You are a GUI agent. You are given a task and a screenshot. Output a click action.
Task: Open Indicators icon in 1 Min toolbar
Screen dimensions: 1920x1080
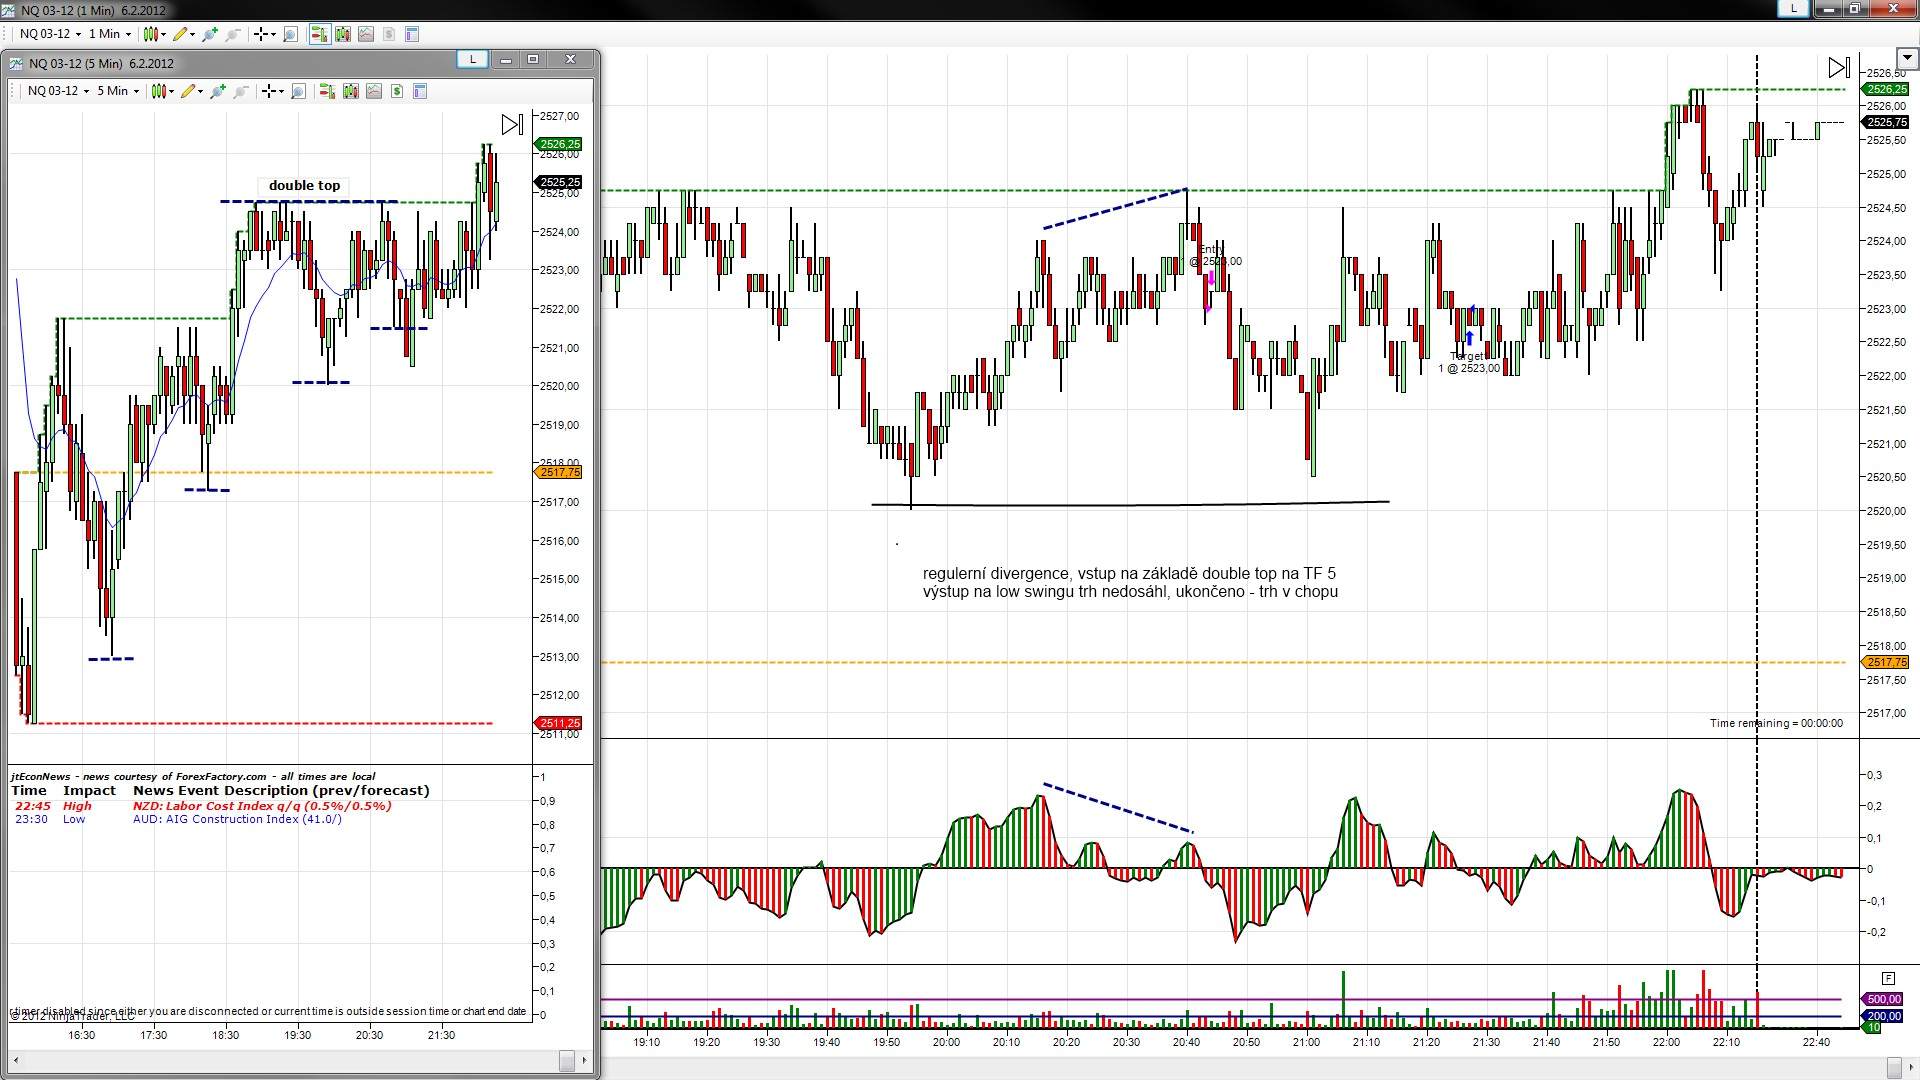(365, 34)
